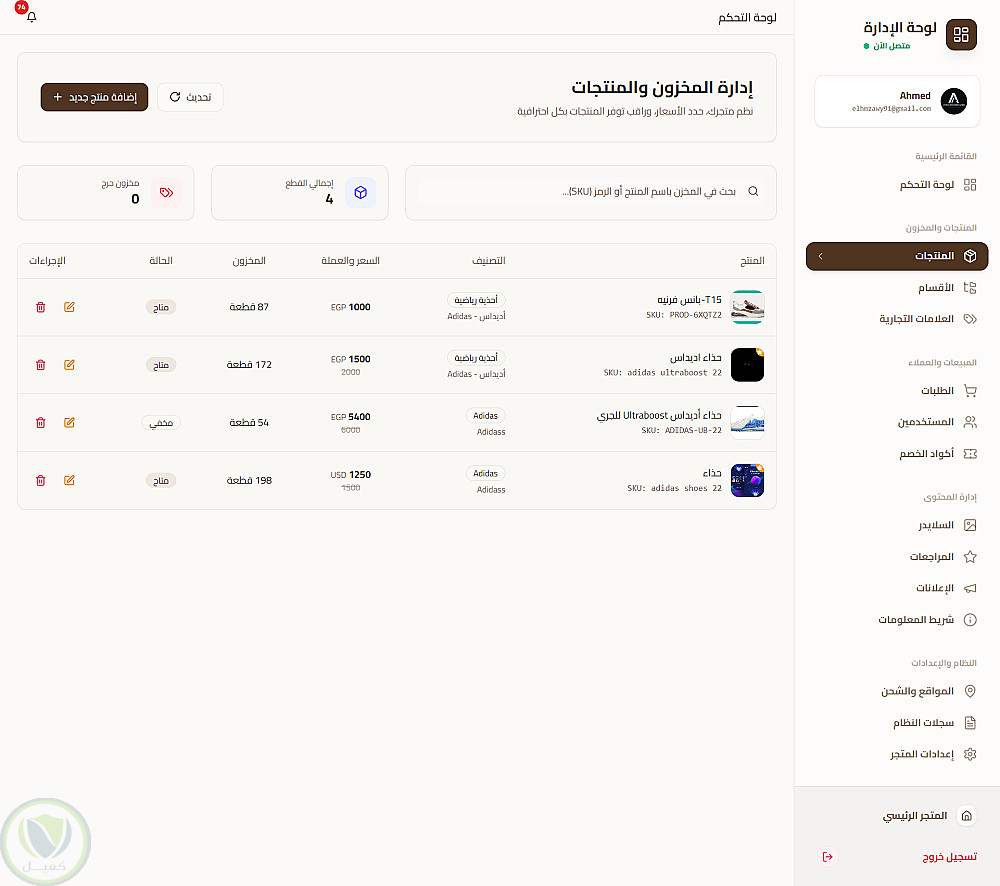Click the search magnifier icon

pyautogui.click(x=753, y=191)
